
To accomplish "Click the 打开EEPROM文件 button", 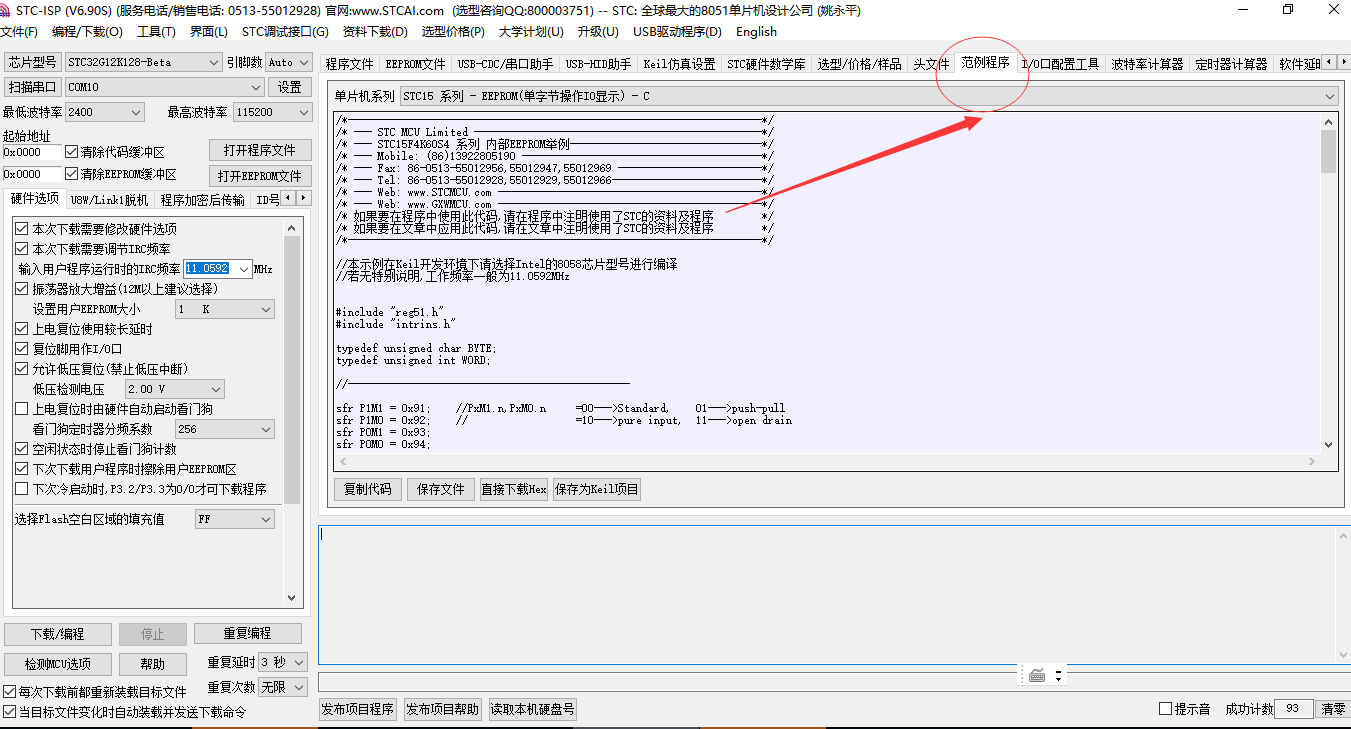I will (260, 175).
